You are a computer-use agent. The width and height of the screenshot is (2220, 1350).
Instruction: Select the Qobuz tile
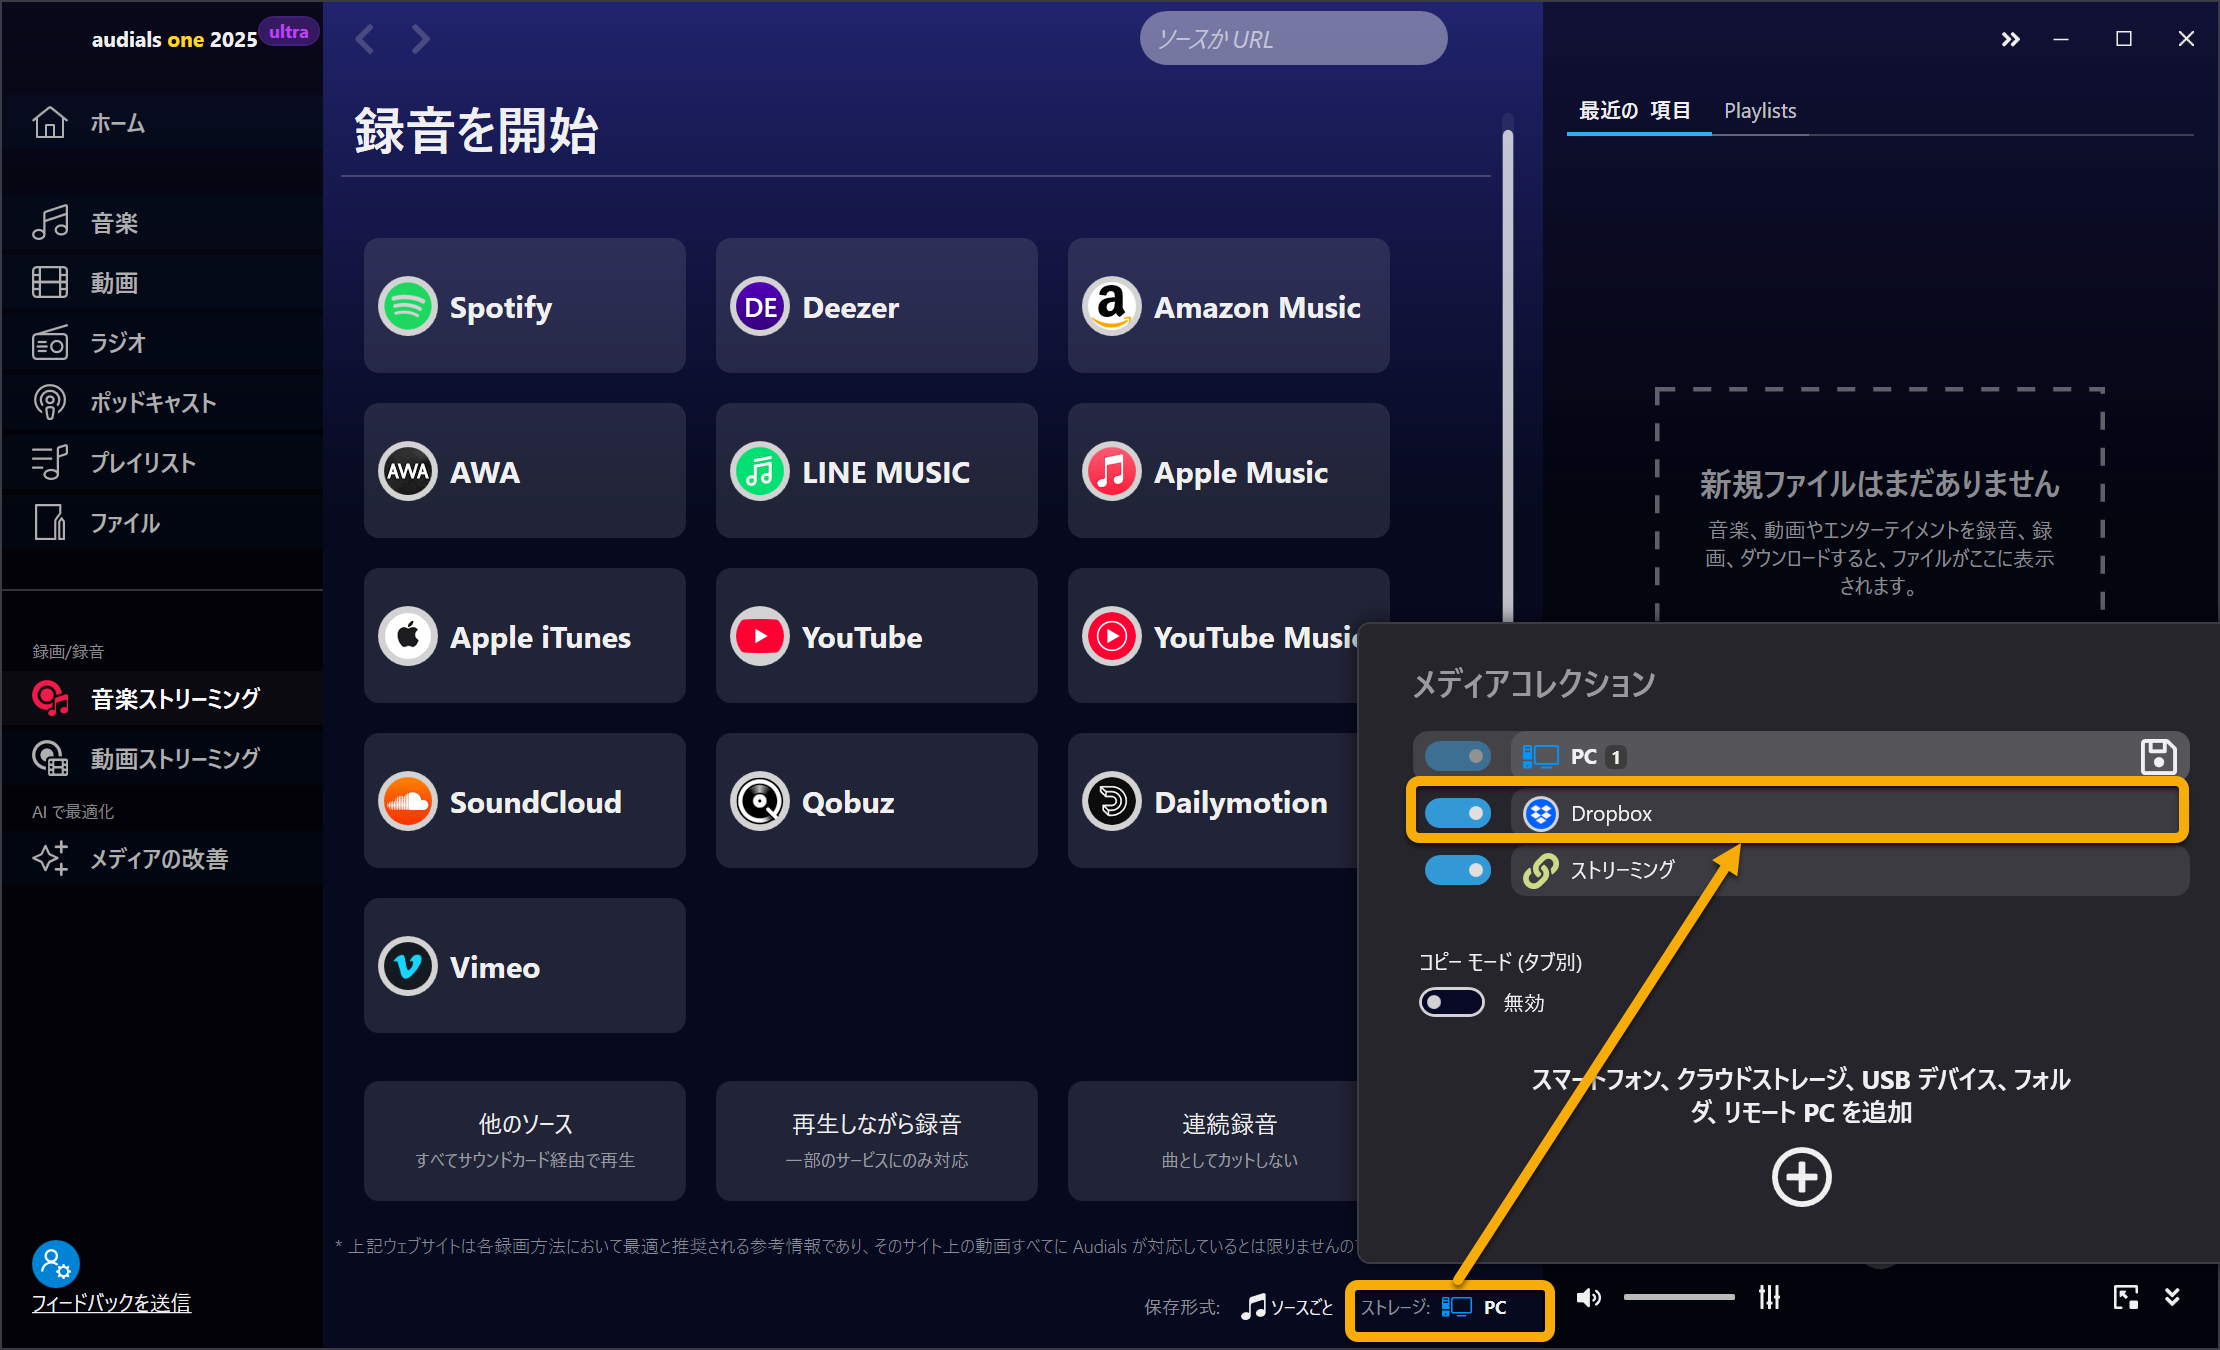pyautogui.click(x=876, y=801)
